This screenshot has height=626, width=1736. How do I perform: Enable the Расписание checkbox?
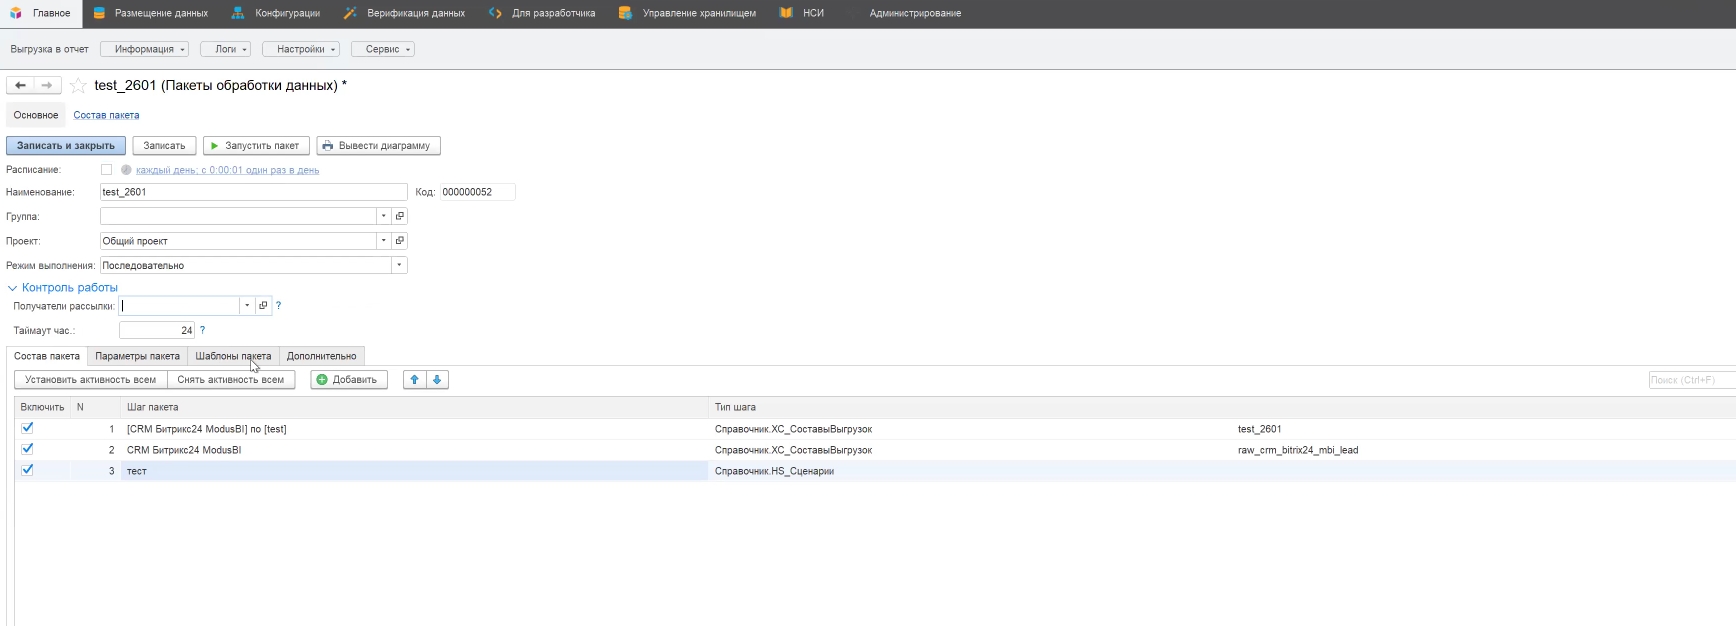pos(107,170)
